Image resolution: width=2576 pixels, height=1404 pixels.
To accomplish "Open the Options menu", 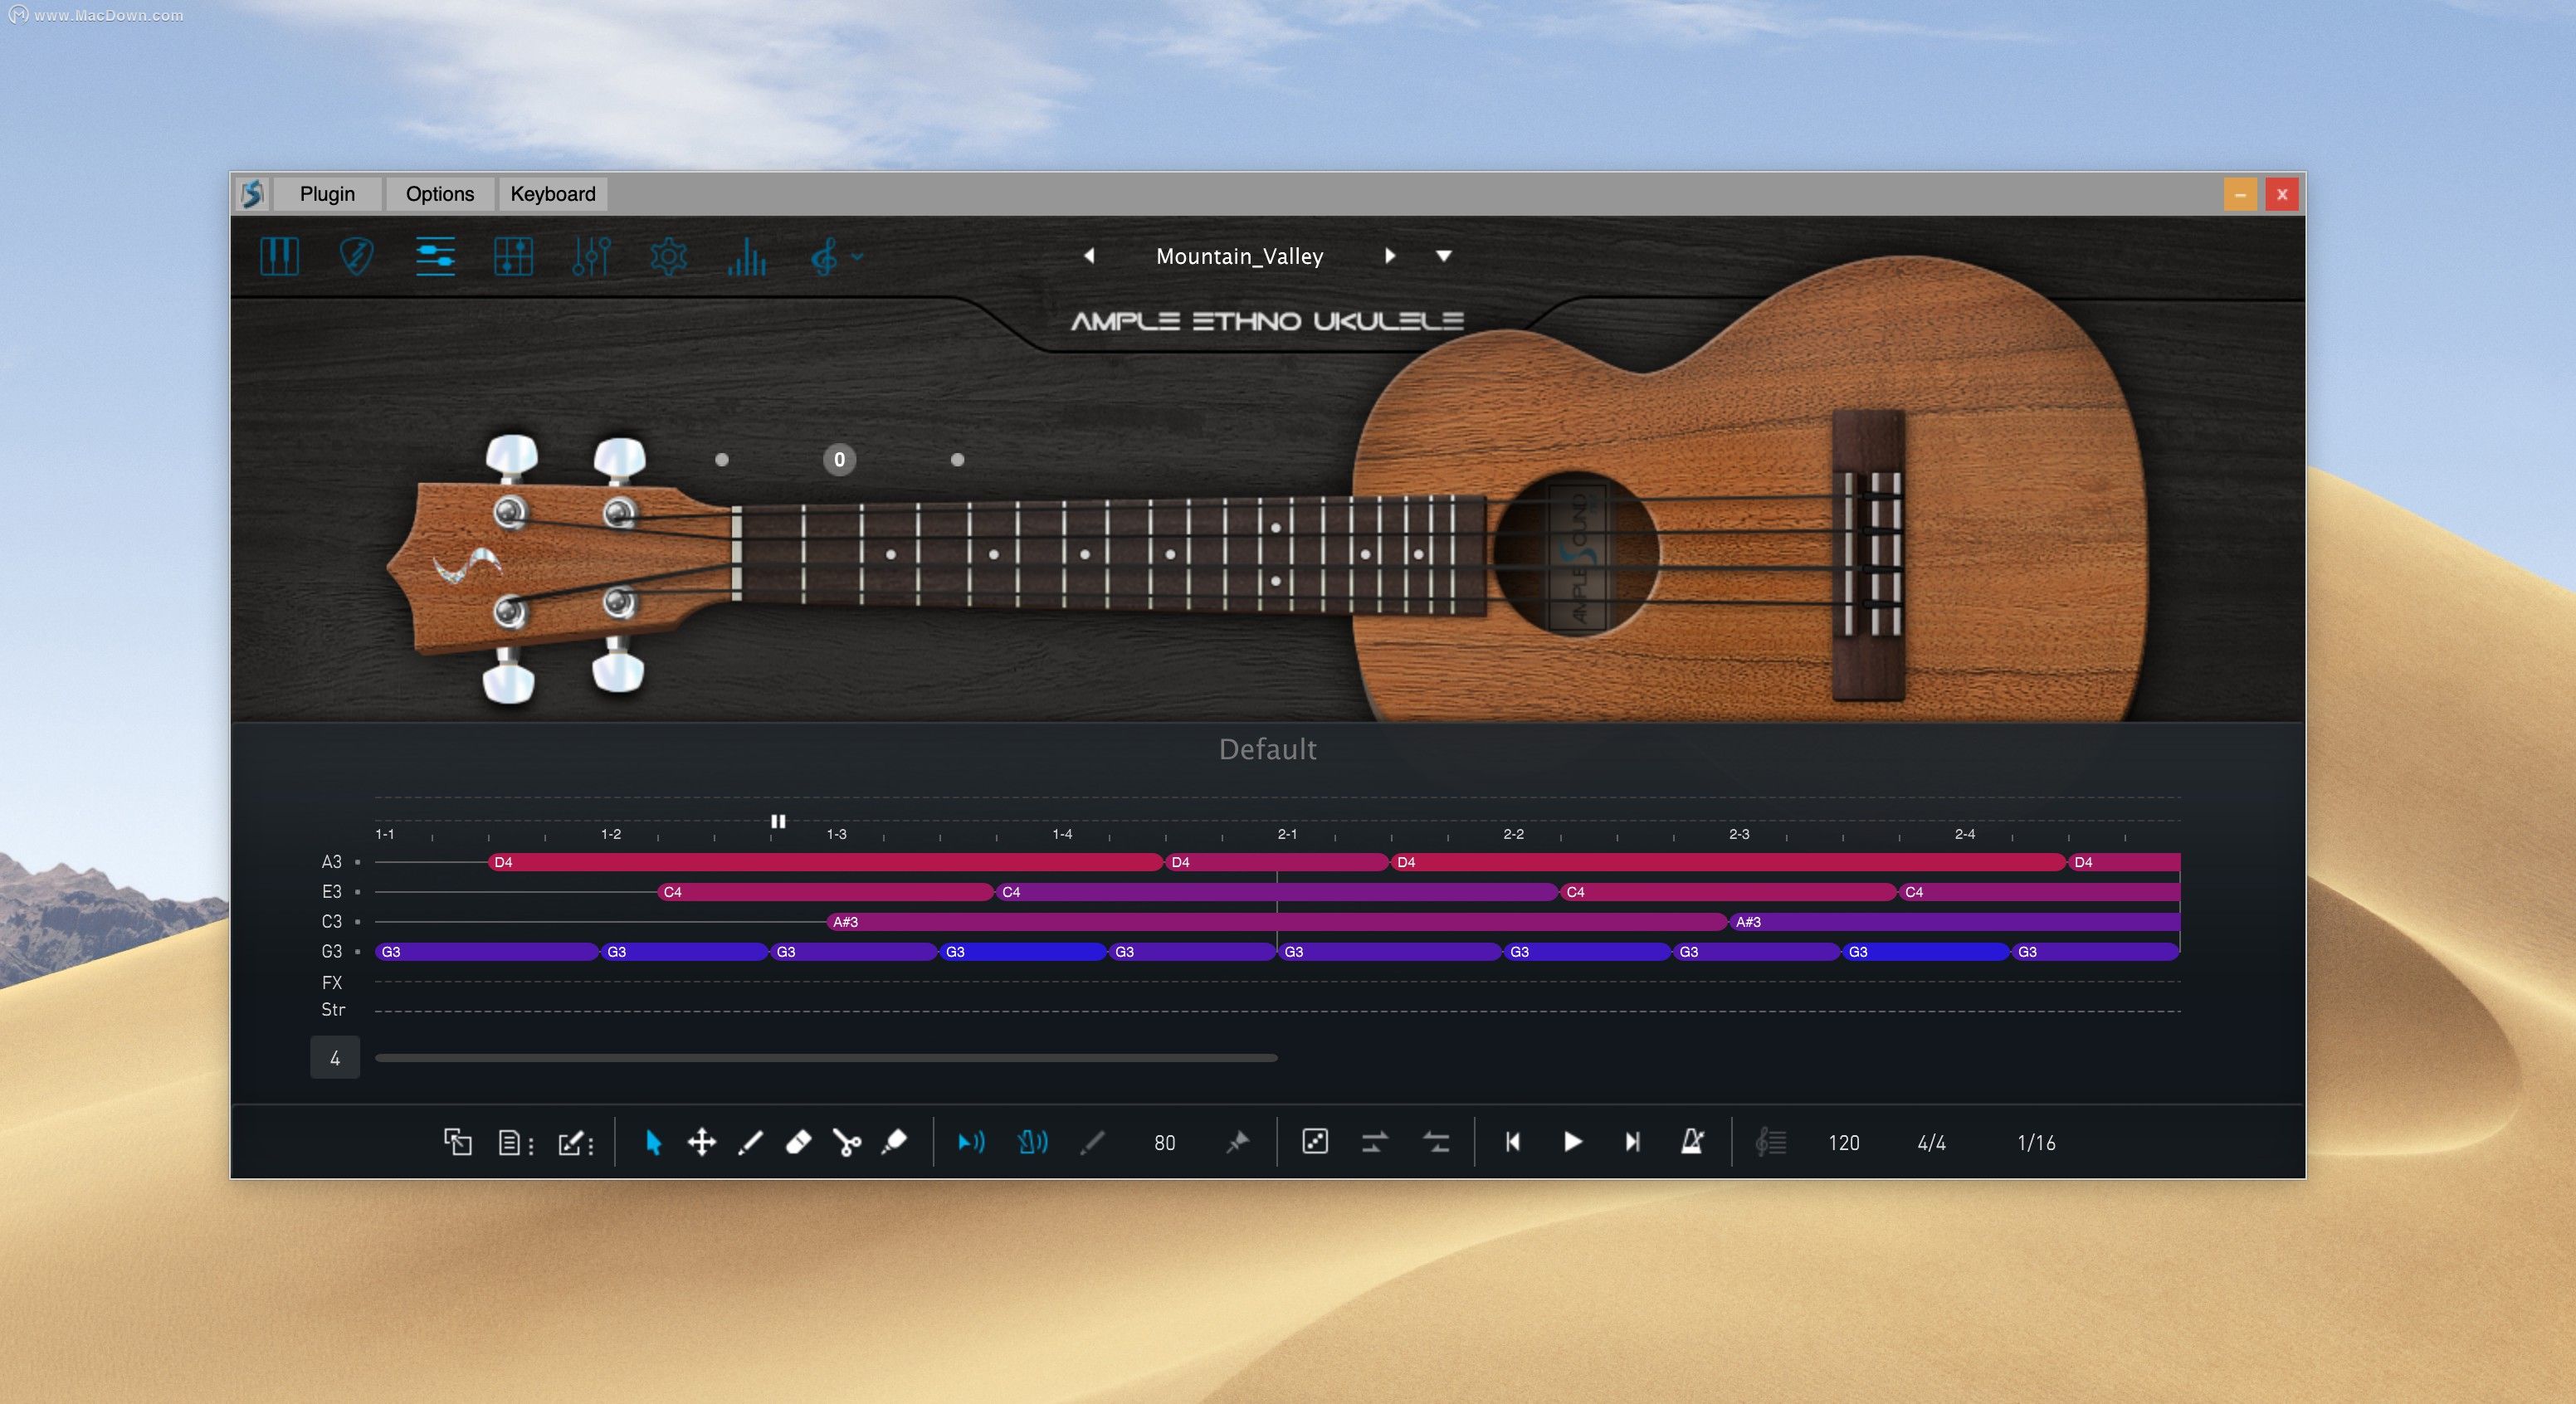I will point(440,194).
